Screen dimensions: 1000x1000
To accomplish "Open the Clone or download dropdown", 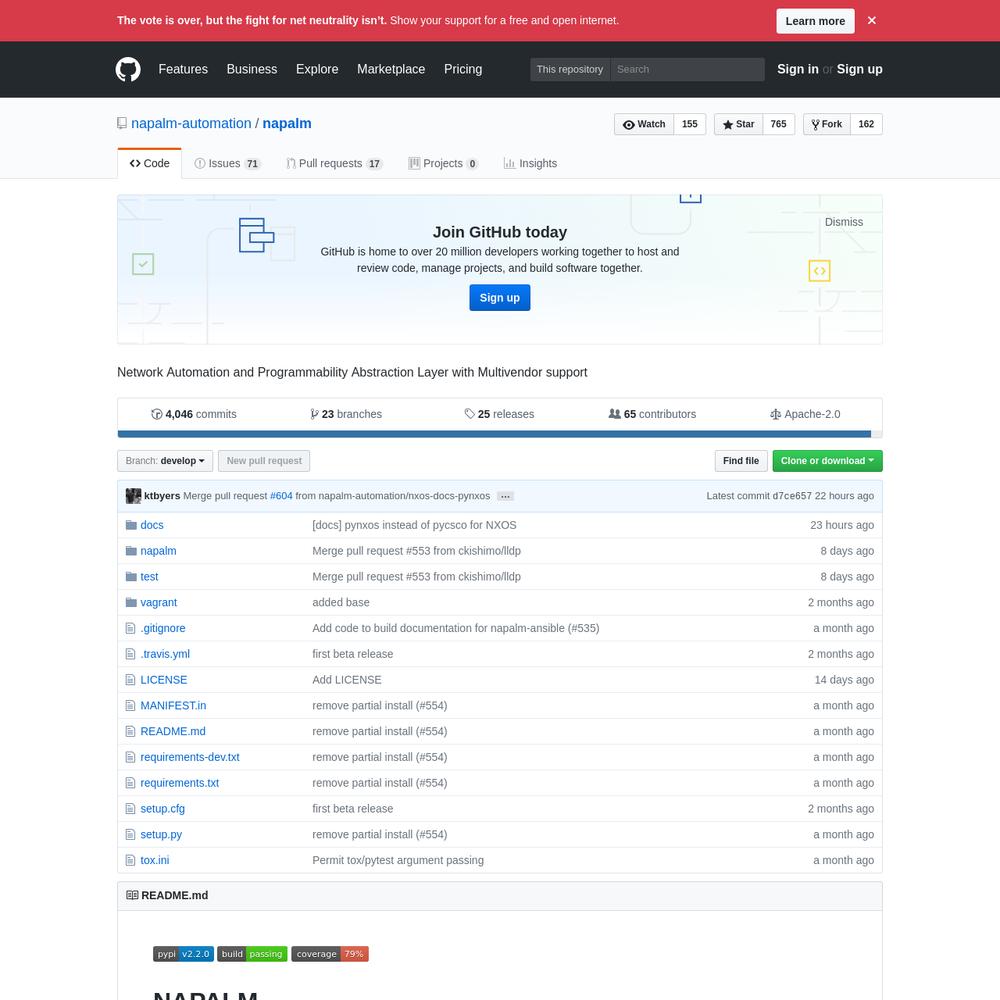I will [x=827, y=461].
